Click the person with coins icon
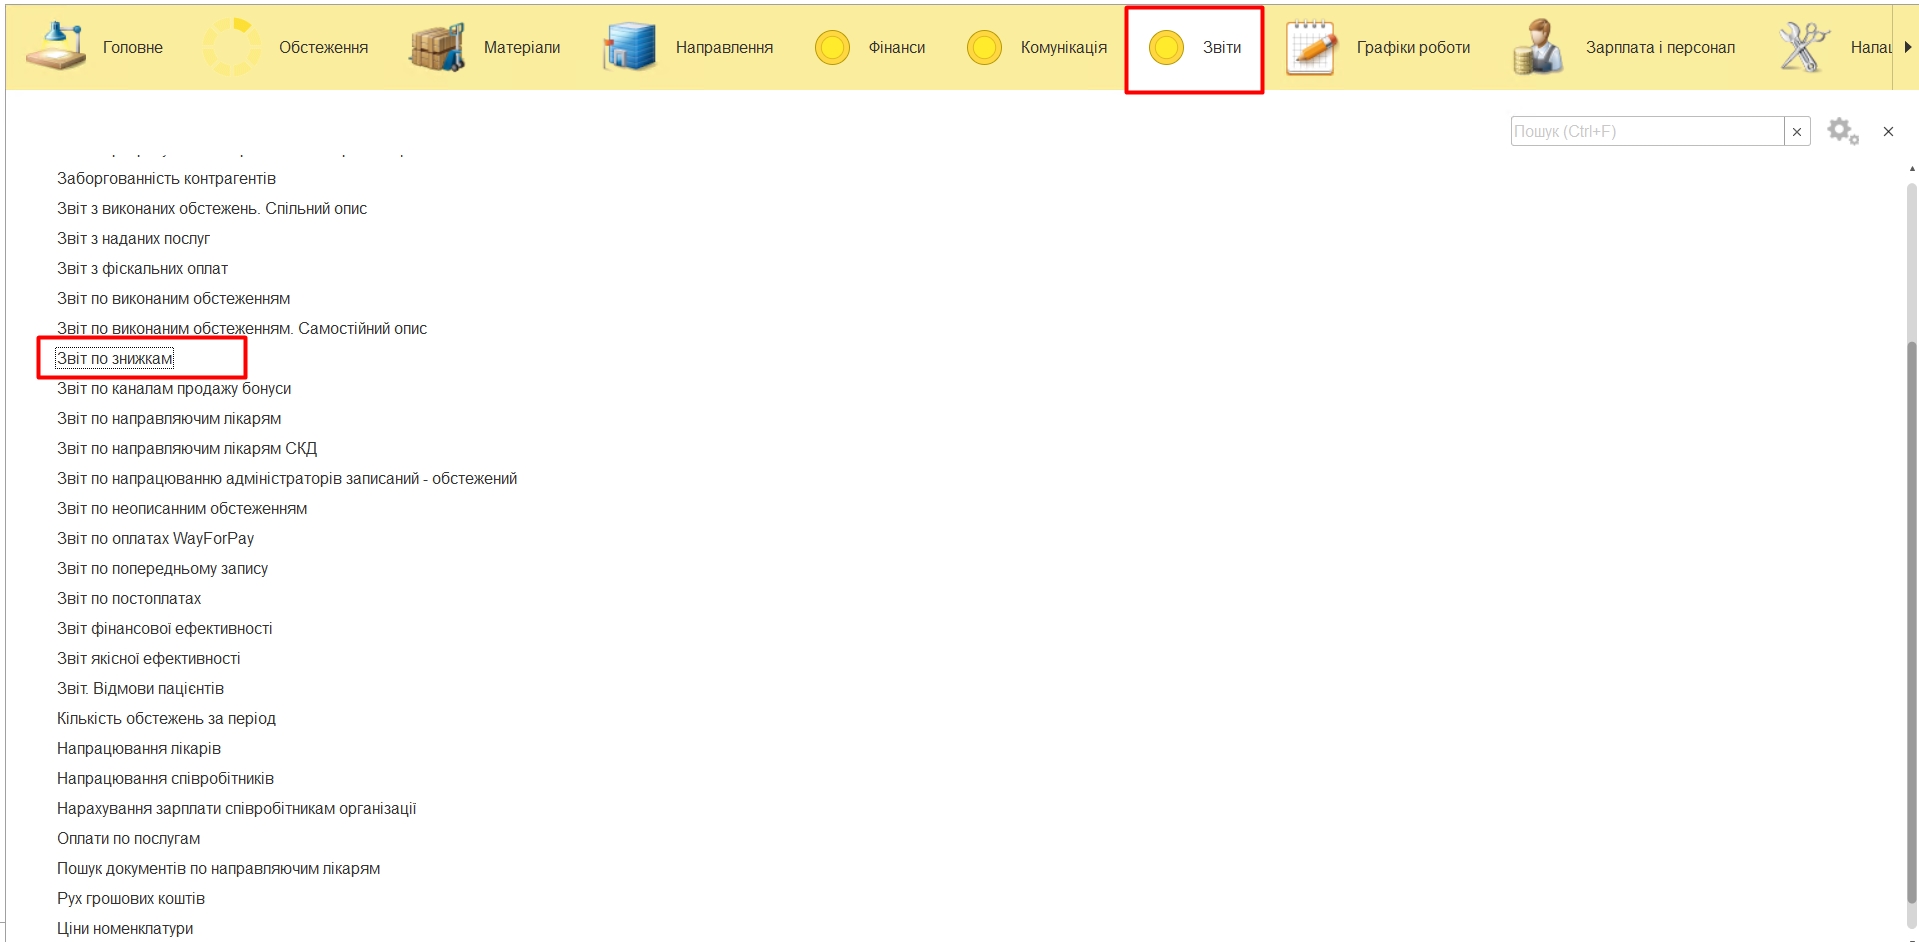Screen dimensions: 1919x942 click(1537, 47)
